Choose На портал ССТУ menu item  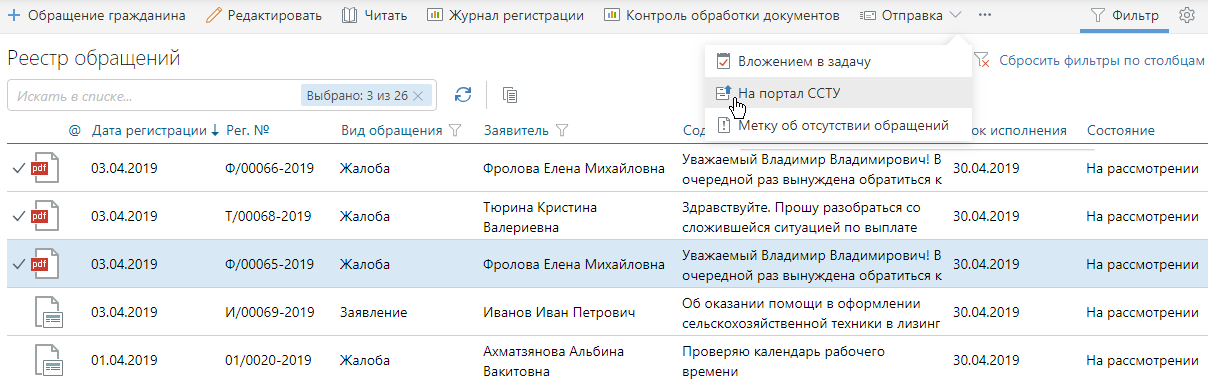point(837,93)
